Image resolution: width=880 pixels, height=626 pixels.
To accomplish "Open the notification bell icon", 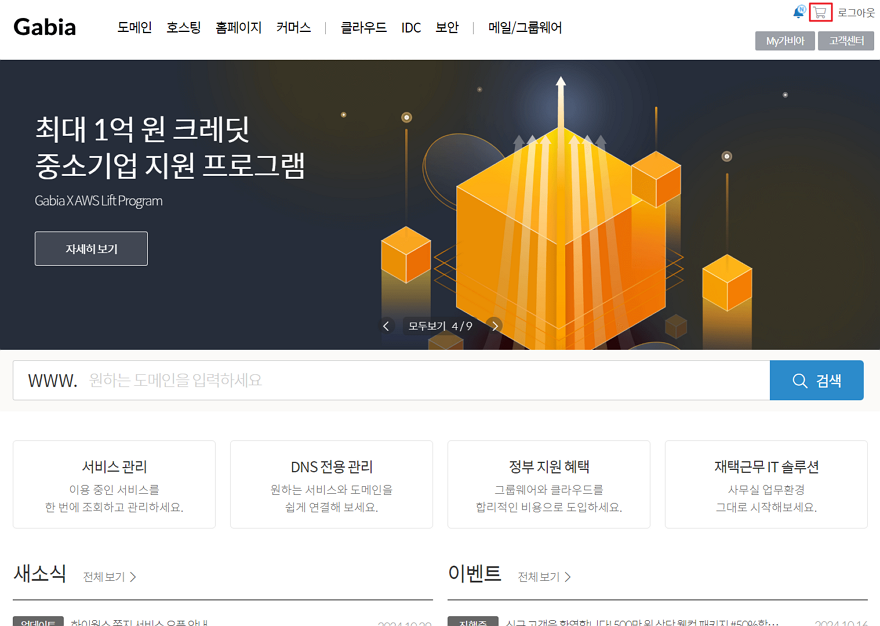I will click(x=799, y=12).
